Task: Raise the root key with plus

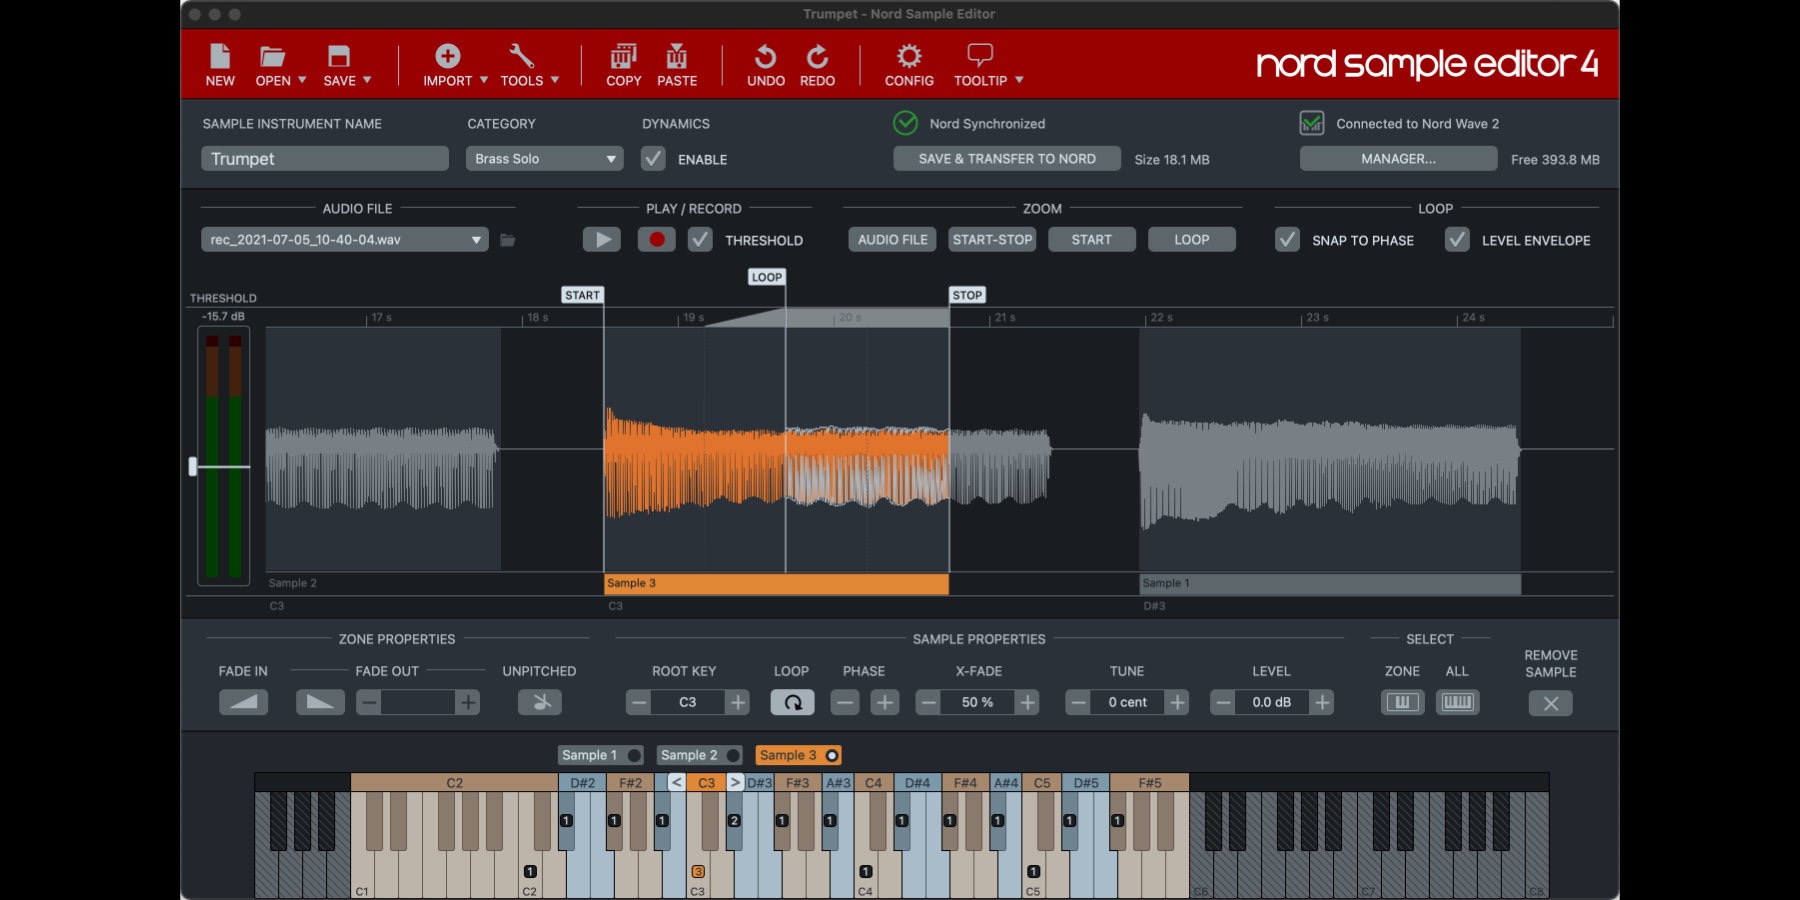Action: 738,702
